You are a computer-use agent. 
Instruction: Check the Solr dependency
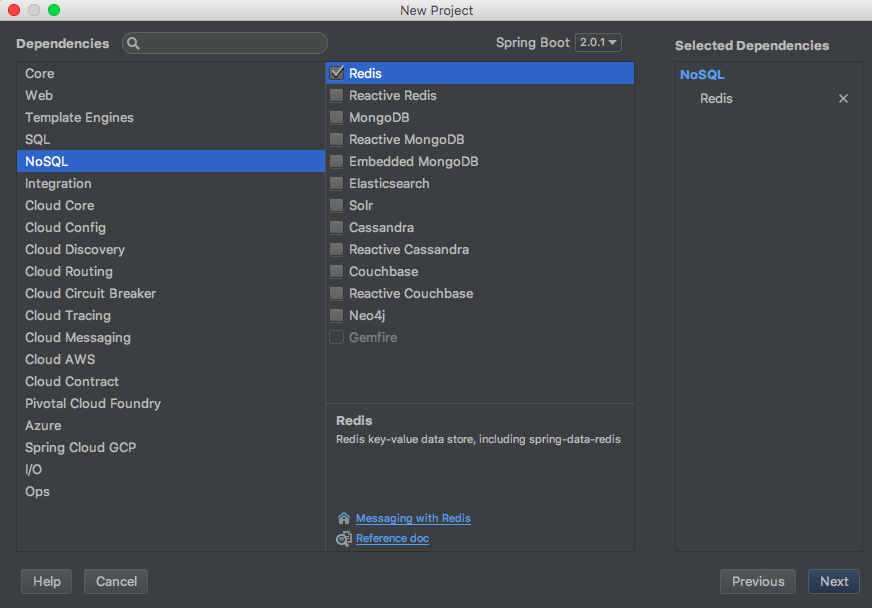tap(336, 205)
